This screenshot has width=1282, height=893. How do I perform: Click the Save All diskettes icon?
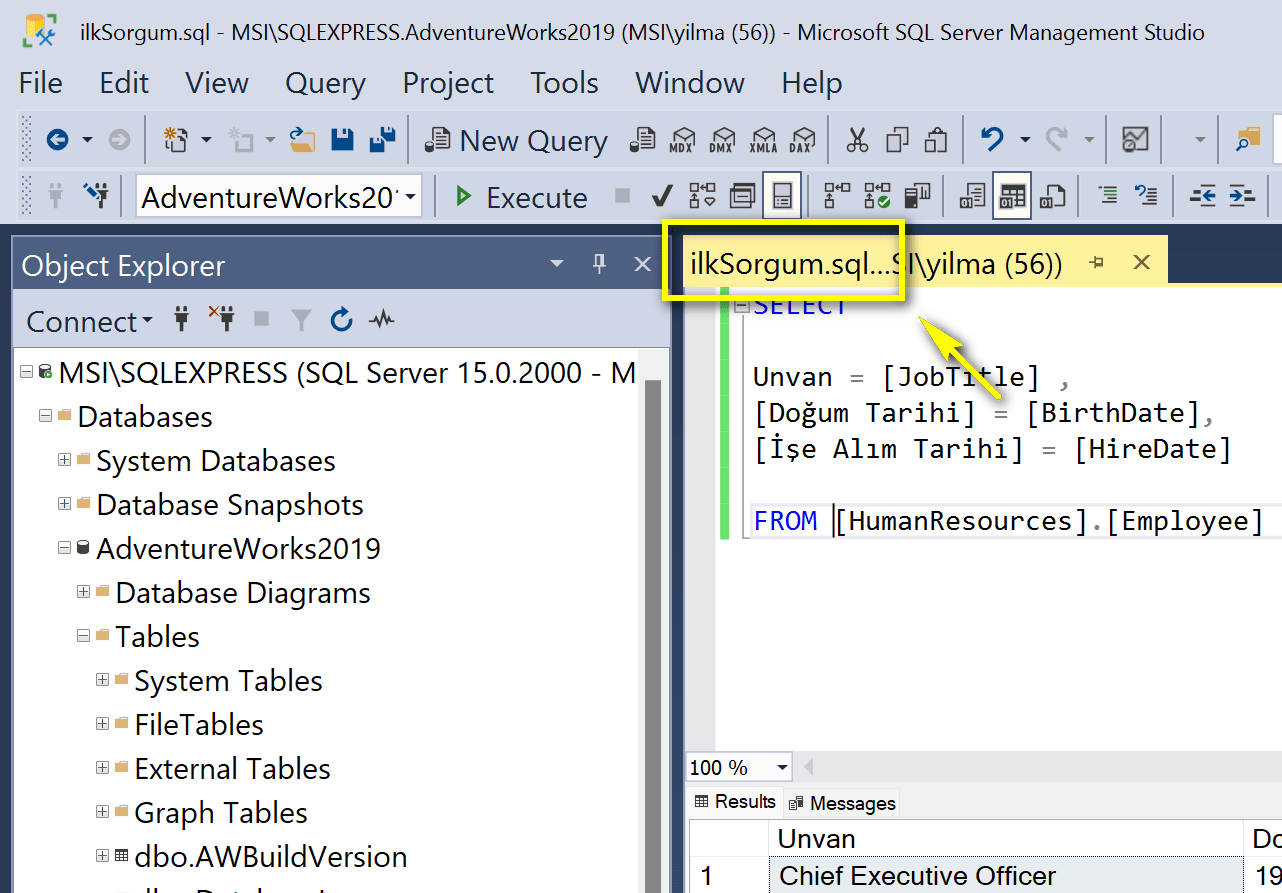tap(381, 140)
